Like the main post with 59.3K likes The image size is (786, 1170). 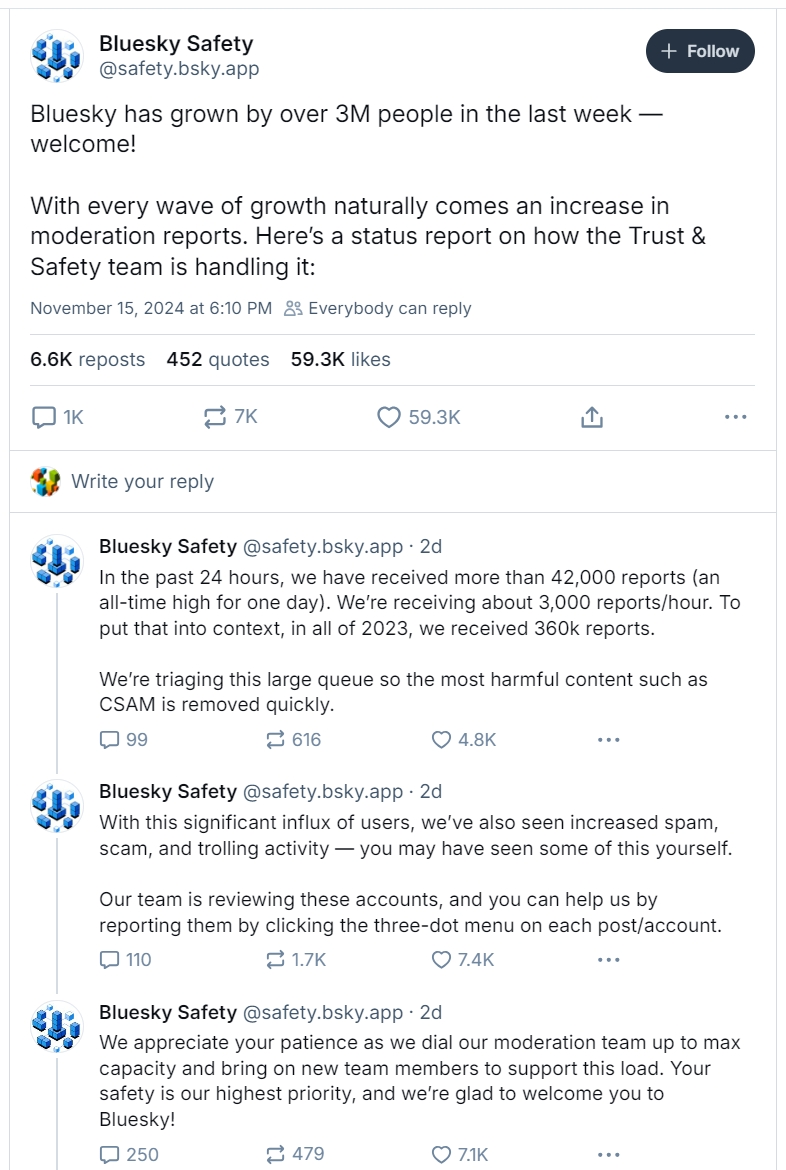pyautogui.click(x=419, y=416)
